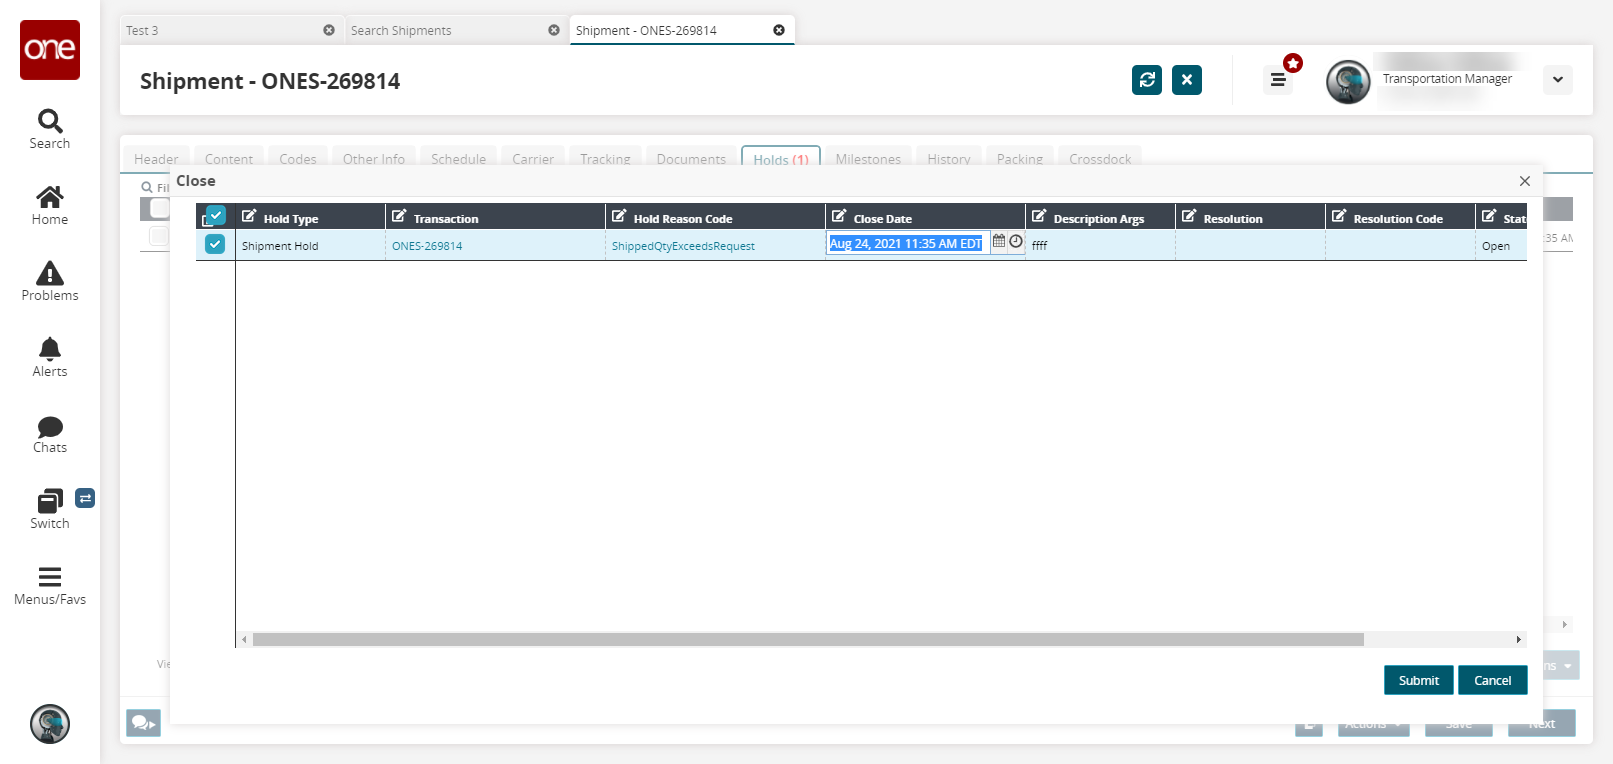The width and height of the screenshot is (1613, 764).
Task: Click the edit icon on Resolution column
Action: [x=1189, y=216]
